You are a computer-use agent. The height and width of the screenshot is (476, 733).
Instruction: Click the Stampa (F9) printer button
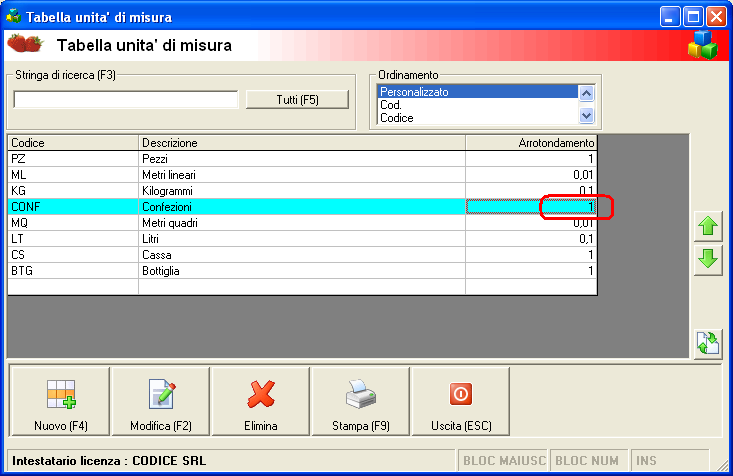click(360, 402)
